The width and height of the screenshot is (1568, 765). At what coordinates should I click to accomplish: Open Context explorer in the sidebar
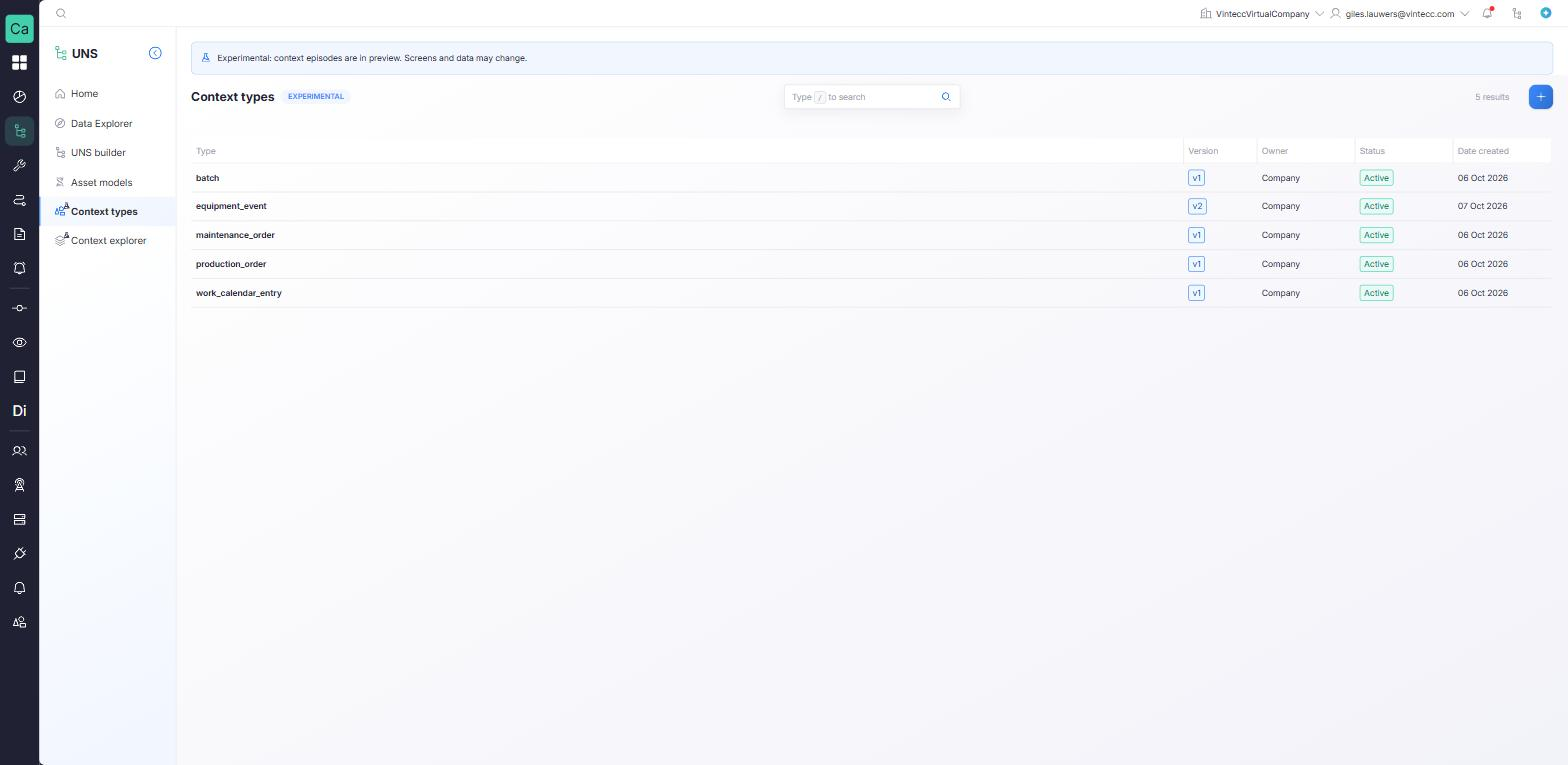108,241
